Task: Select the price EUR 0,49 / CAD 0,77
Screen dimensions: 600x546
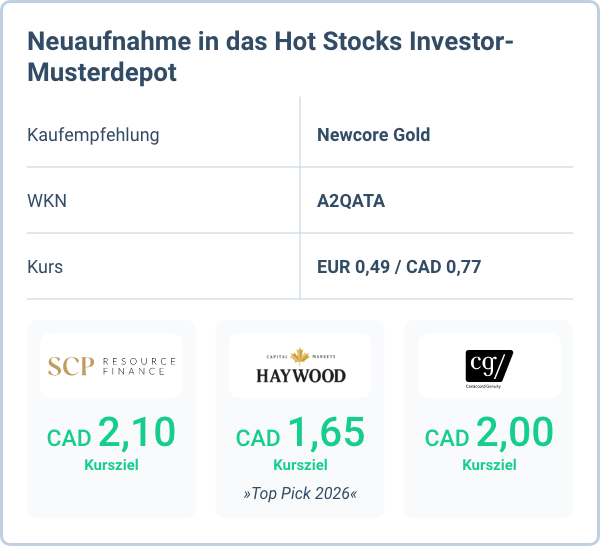Action: (x=400, y=267)
